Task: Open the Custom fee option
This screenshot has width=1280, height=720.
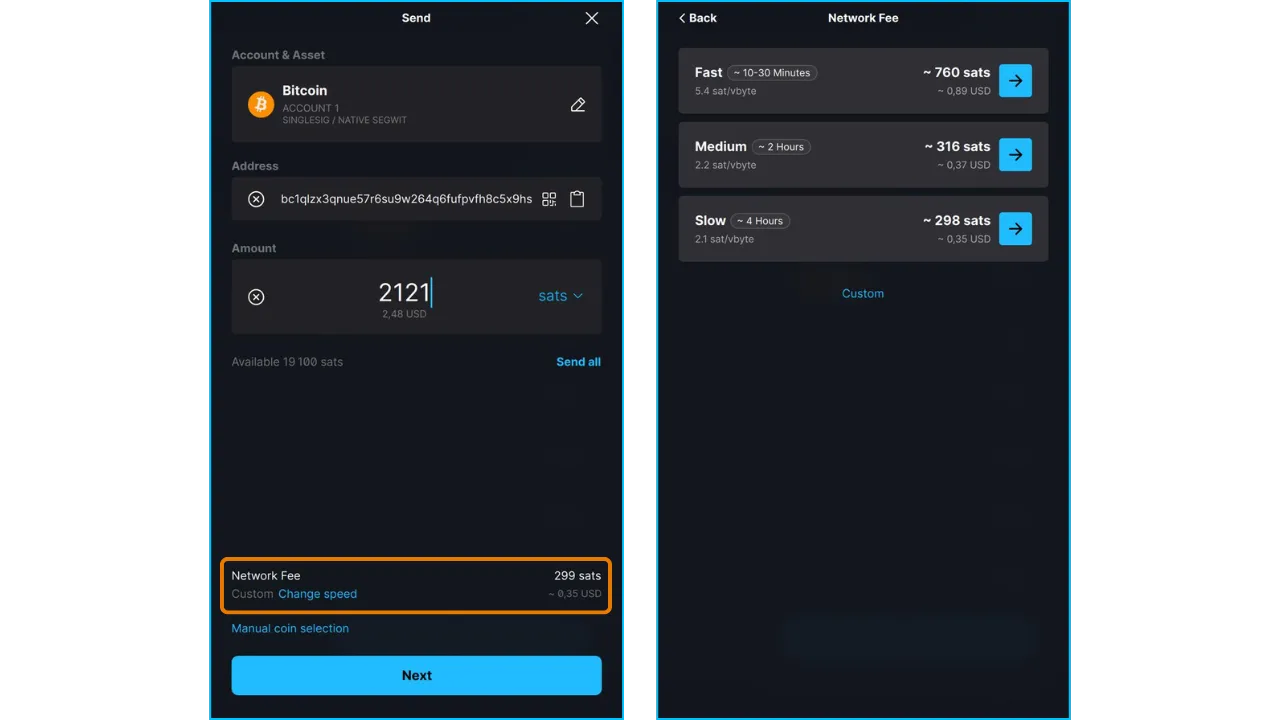Action: pos(863,294)
